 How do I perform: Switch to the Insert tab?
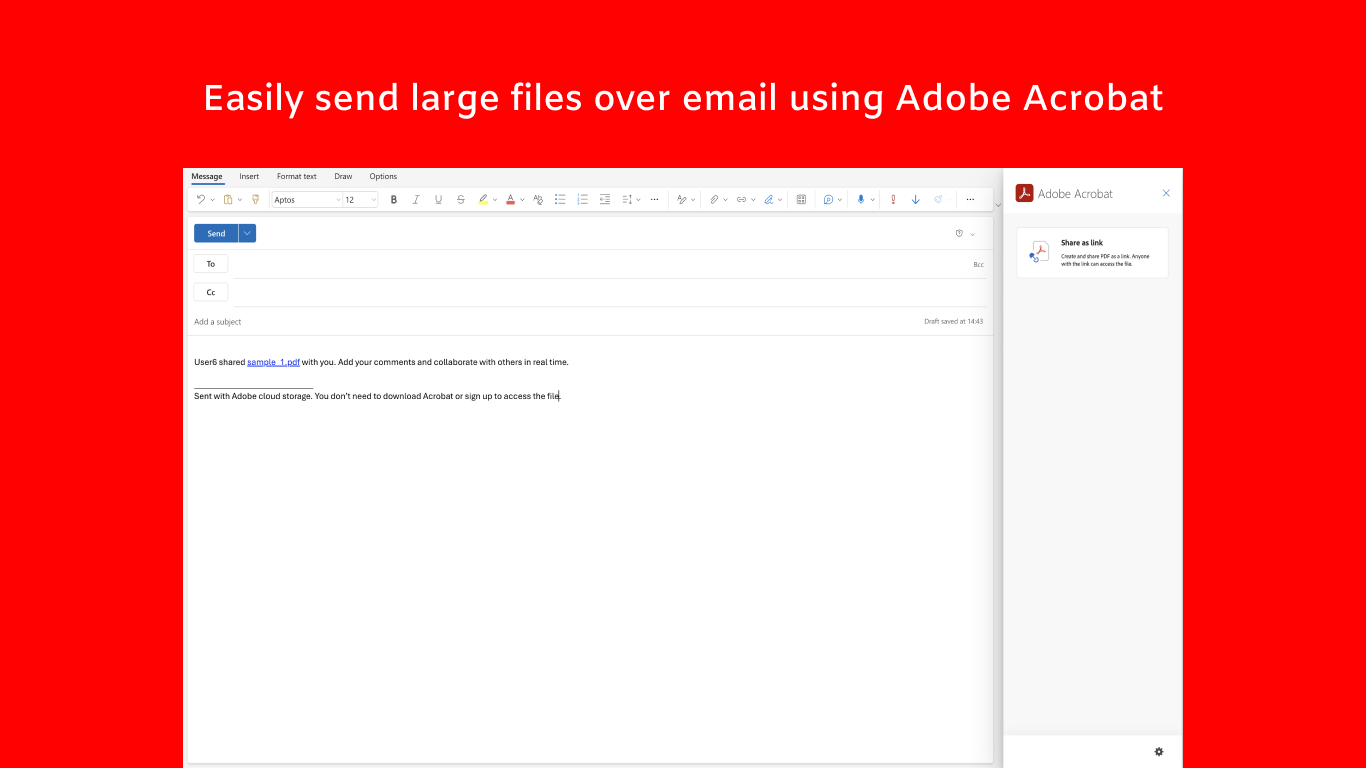[x=249, y=176]
